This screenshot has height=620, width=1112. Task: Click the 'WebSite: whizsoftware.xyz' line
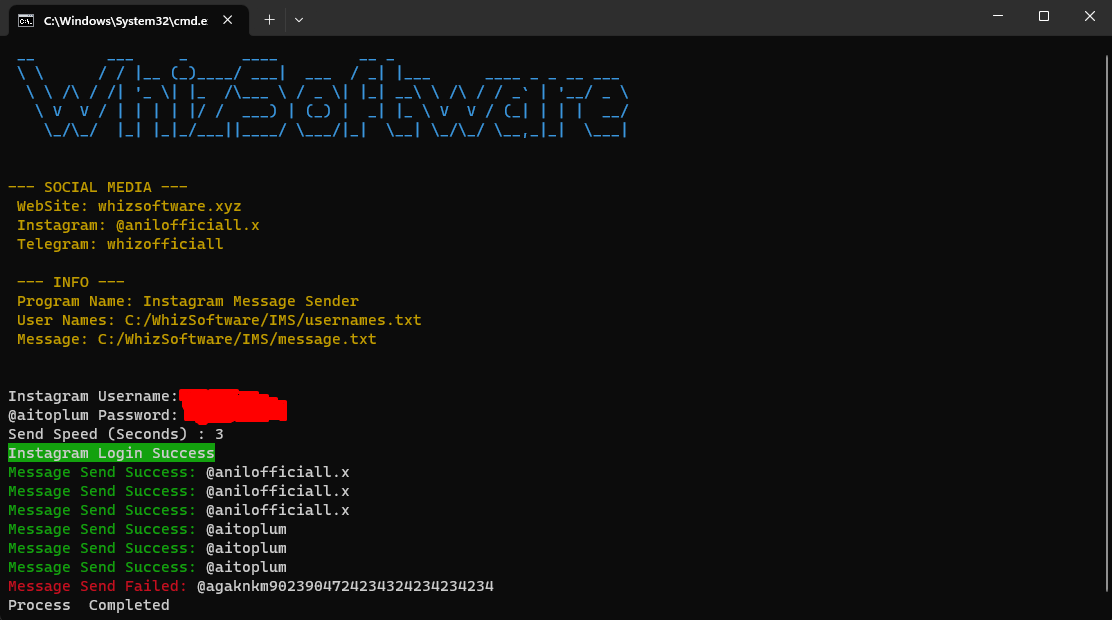point(129,206)
